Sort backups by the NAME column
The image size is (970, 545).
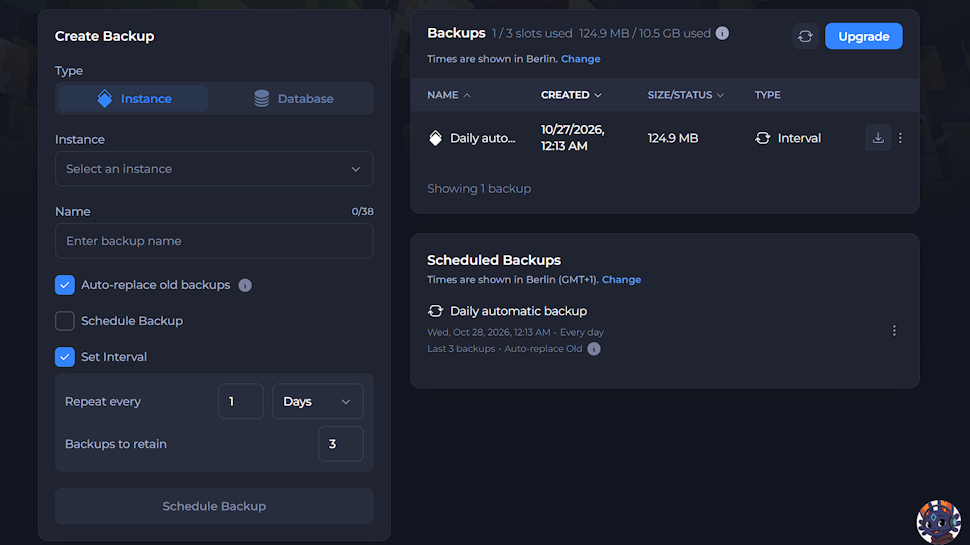pyautogui.click(x=449, y=95)
